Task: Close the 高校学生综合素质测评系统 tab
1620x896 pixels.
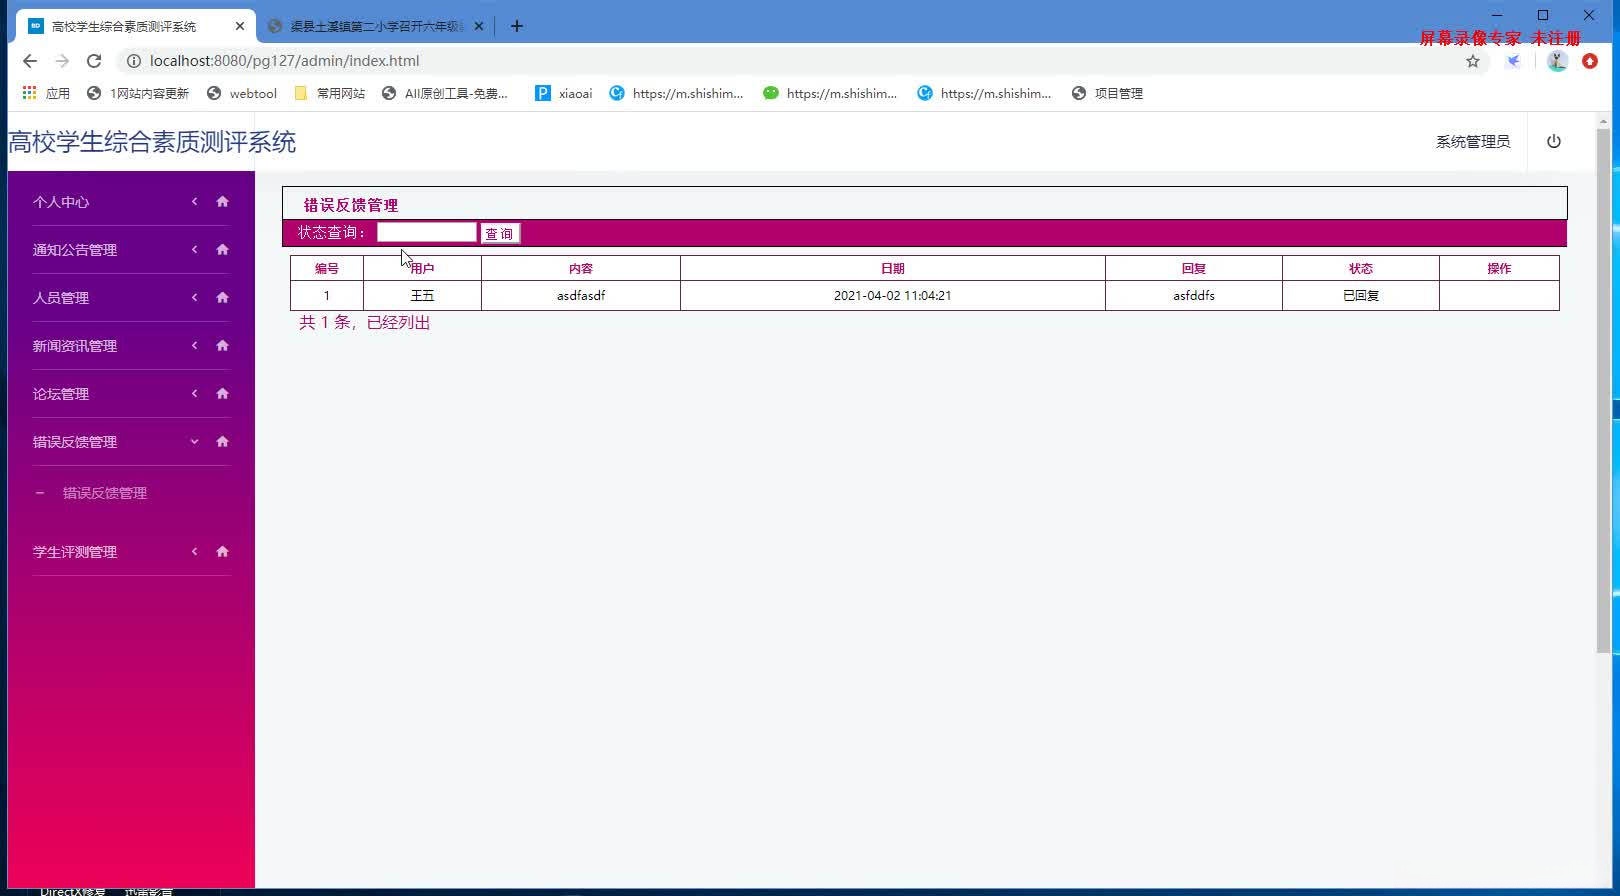Action: pyautogui.click(x=240, y=26)
